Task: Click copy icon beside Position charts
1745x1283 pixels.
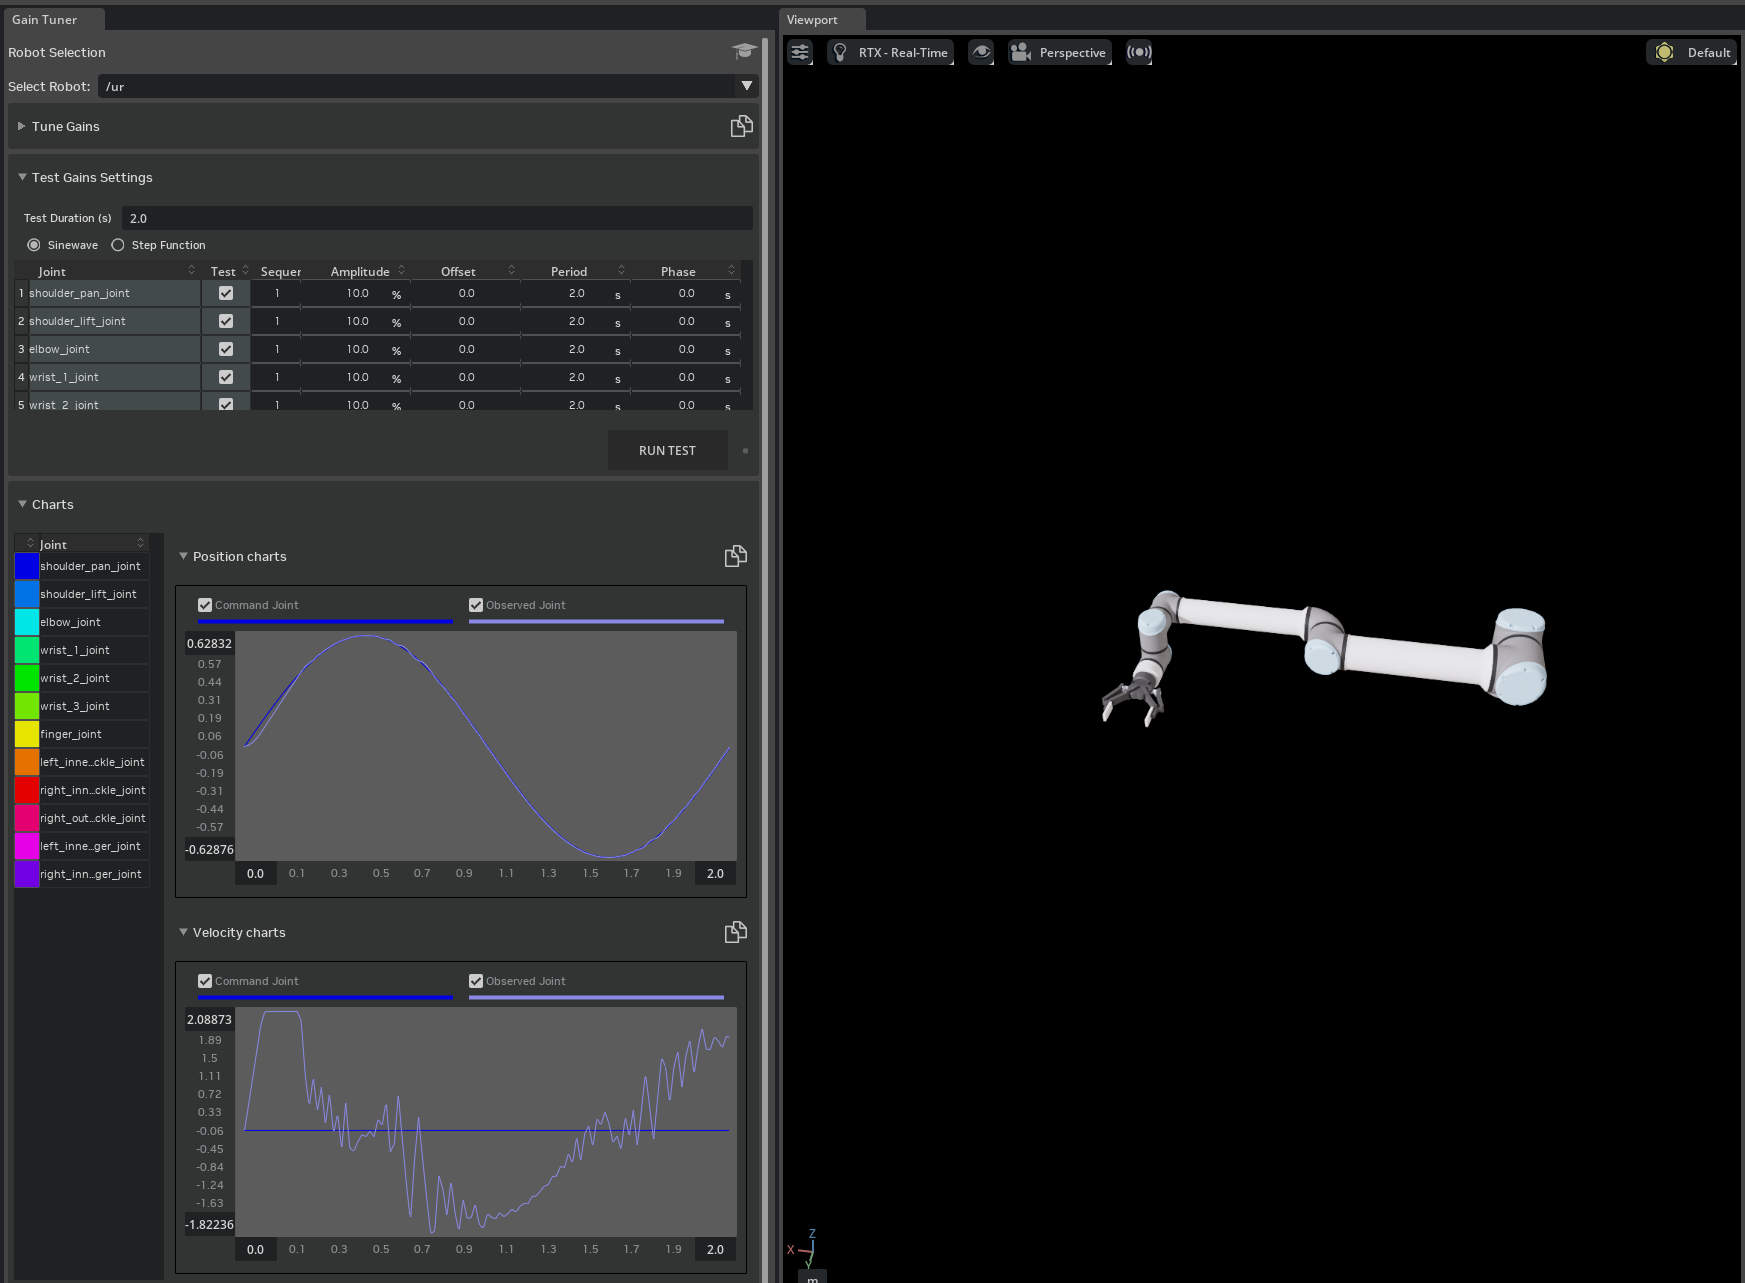Action: point(736,557)
